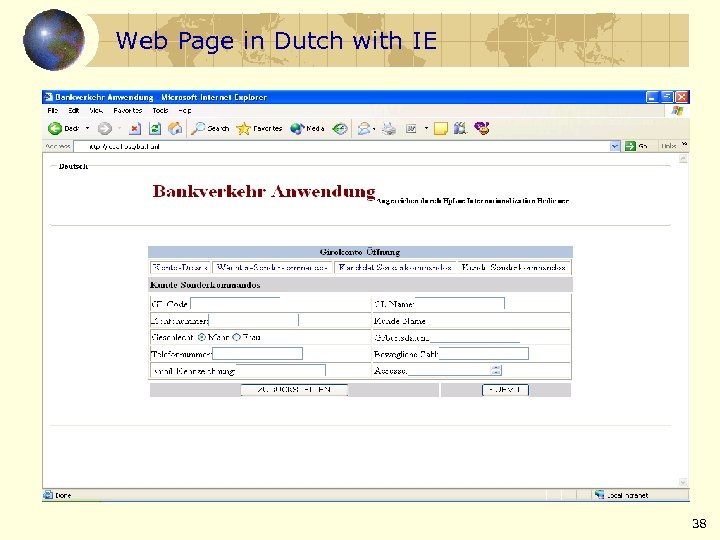This screenshot has width=720, height=540.
Task: Click the Mail toolbar icon
Action: [x=364, y=129]
